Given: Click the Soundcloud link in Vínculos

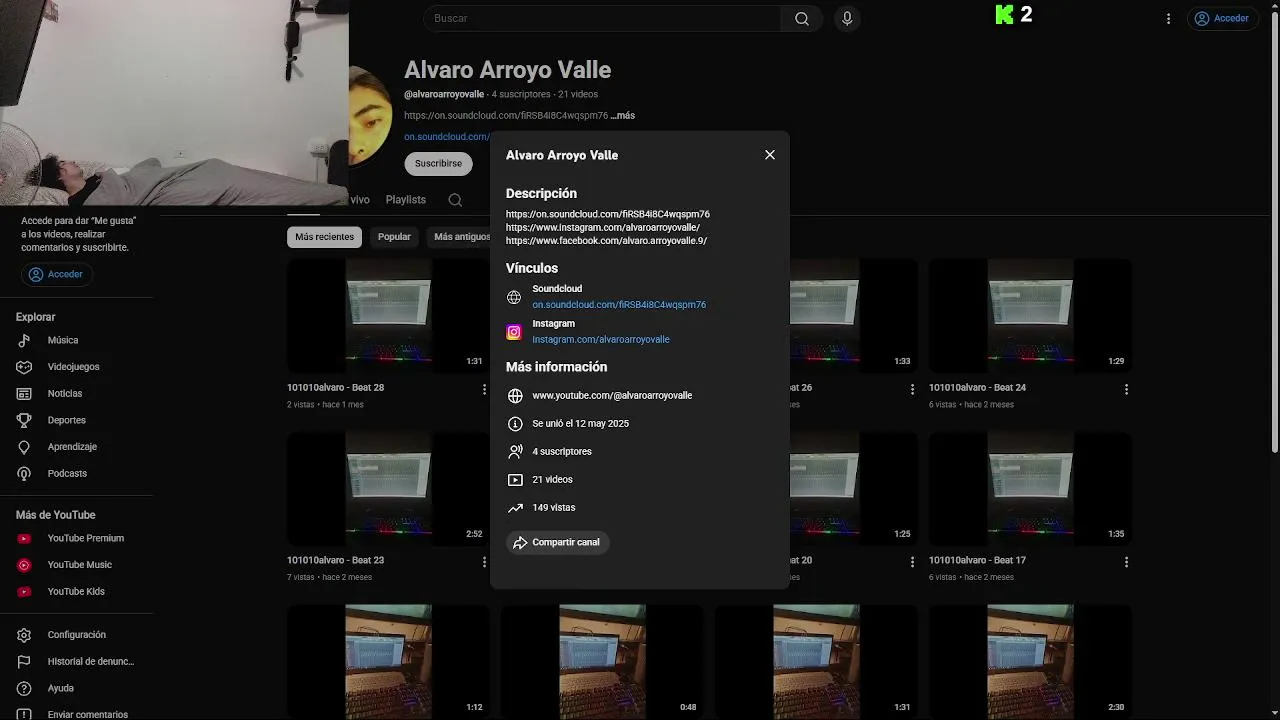Looking at the screenshot, I should pos(619,305).
